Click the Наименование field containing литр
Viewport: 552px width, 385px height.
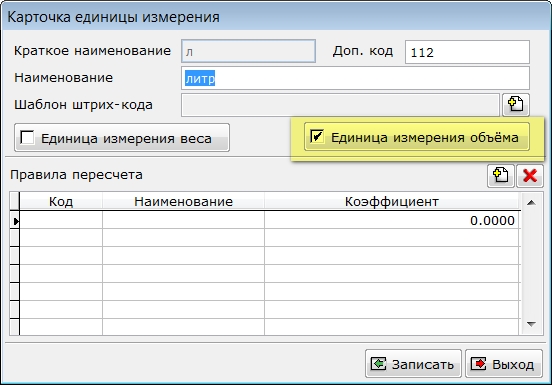355,78
